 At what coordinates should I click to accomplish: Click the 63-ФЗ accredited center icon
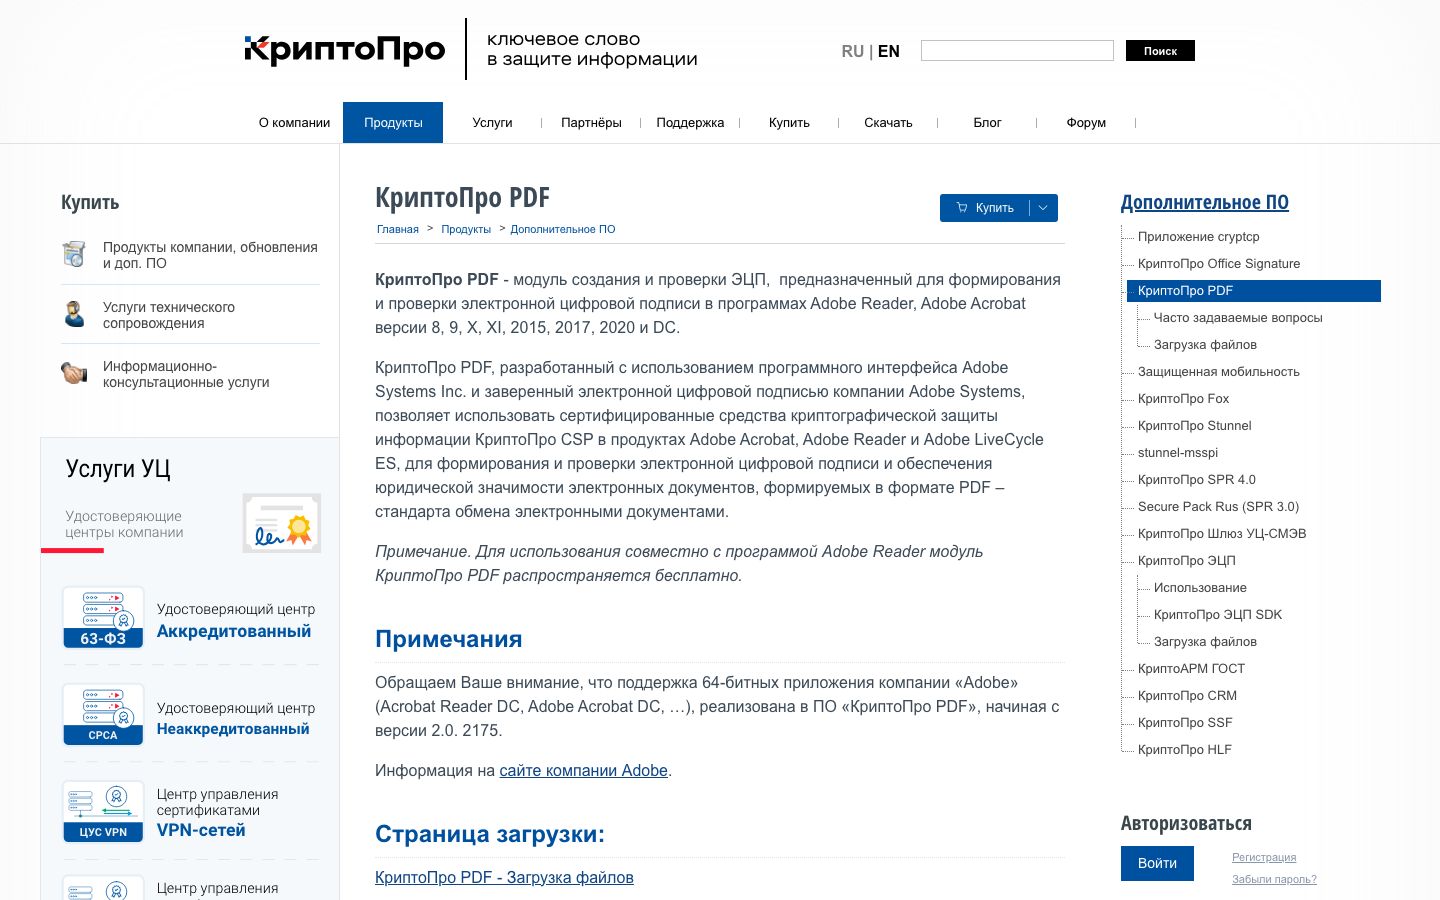pos(103,618)
